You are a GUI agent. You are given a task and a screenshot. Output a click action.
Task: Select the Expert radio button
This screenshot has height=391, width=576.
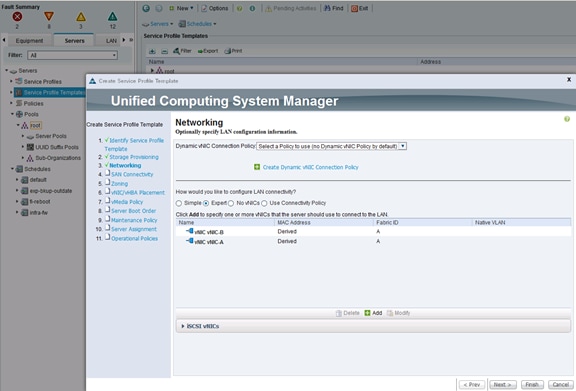[x=206, y=203]
